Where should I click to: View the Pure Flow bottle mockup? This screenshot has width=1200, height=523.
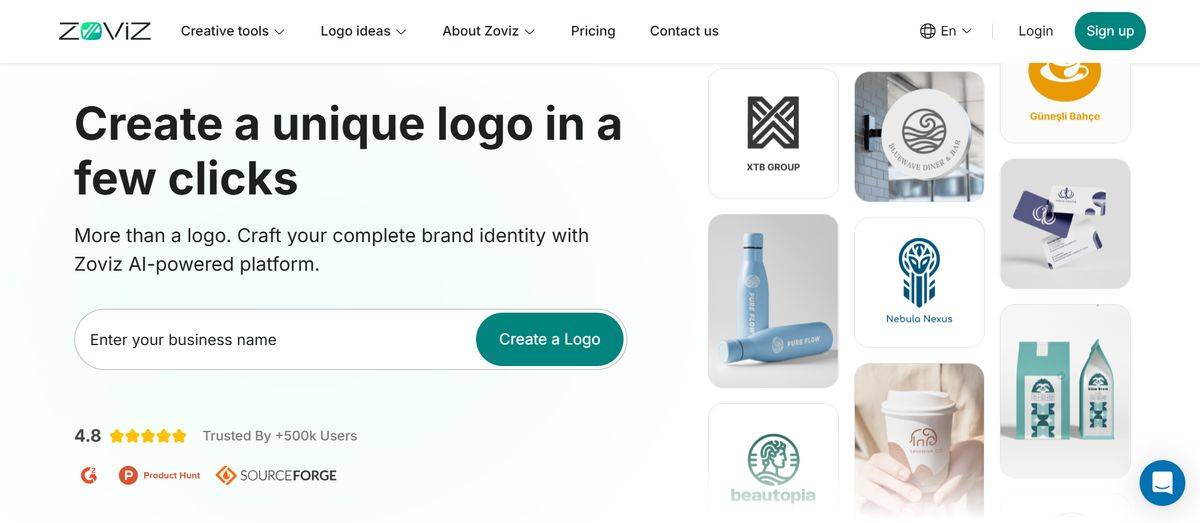(773, 300)
